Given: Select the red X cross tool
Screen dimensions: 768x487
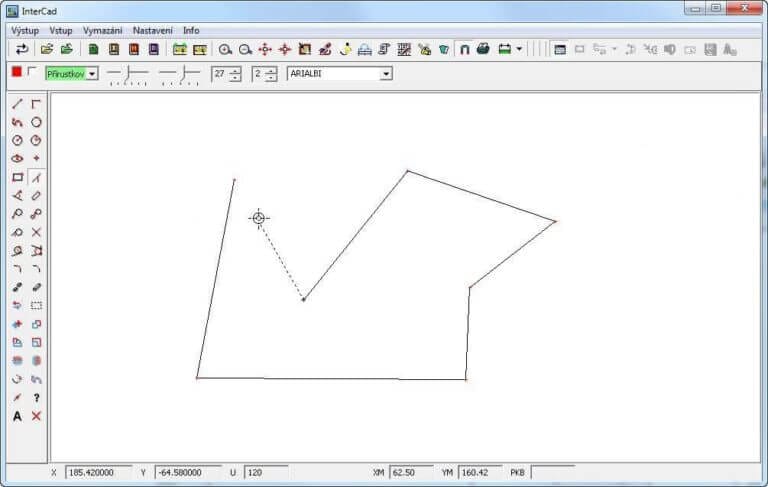Looking at the screenshot, I should tap(36, 232).
